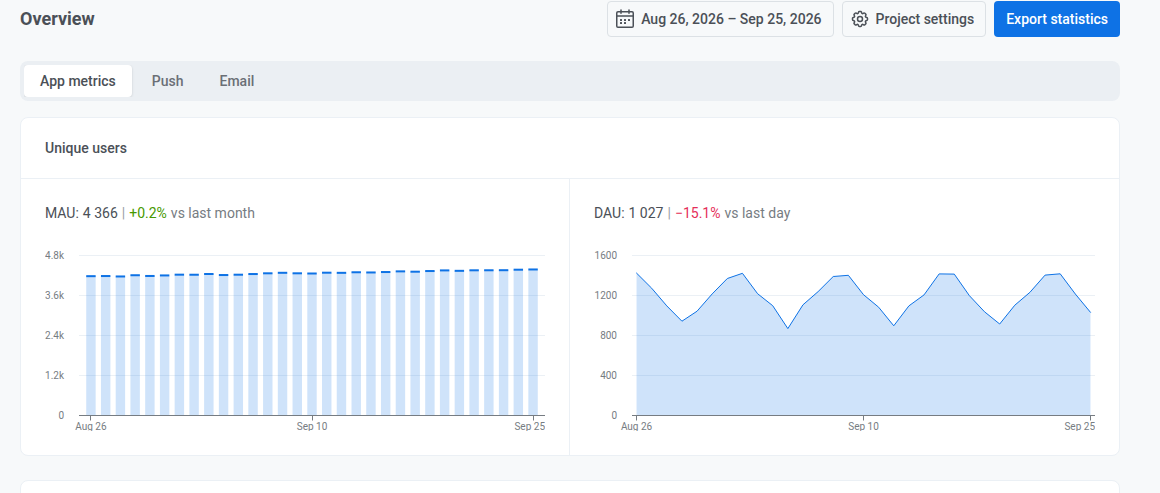Select the last MAU bar for Sep 25
This screenshot has width=1160, height=493.
tap(533, 342)
